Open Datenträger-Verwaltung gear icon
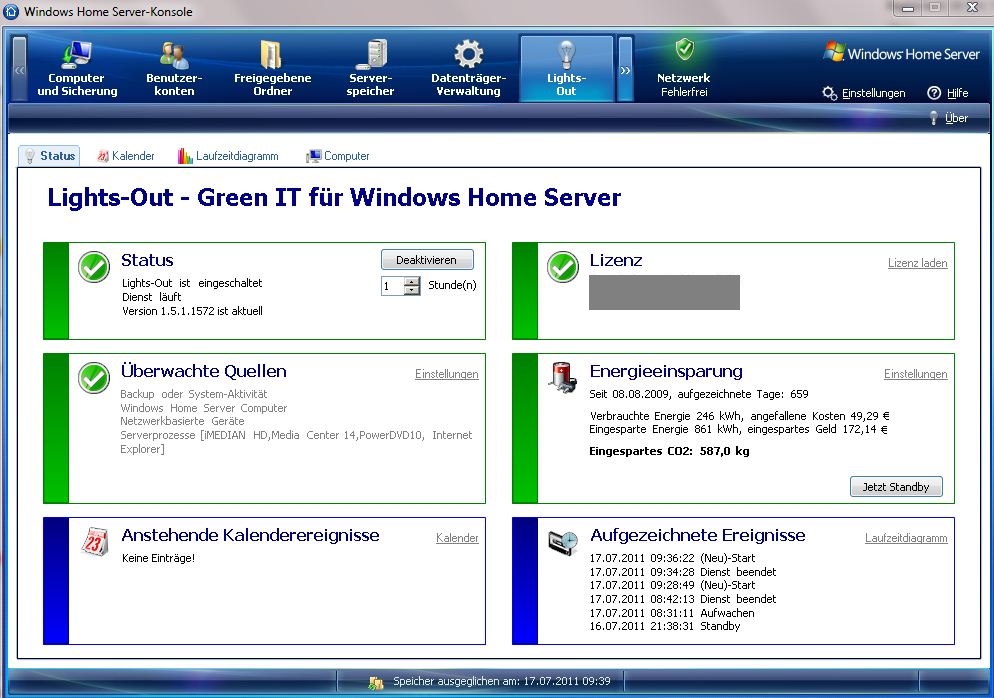The height and width of the screenshot is (698, 994). [468, 54]
